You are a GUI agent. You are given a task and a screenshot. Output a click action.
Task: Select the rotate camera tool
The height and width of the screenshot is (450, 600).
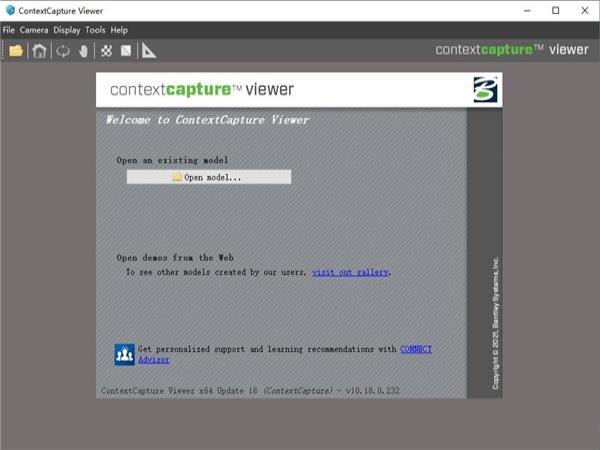(x=63, y=51)
